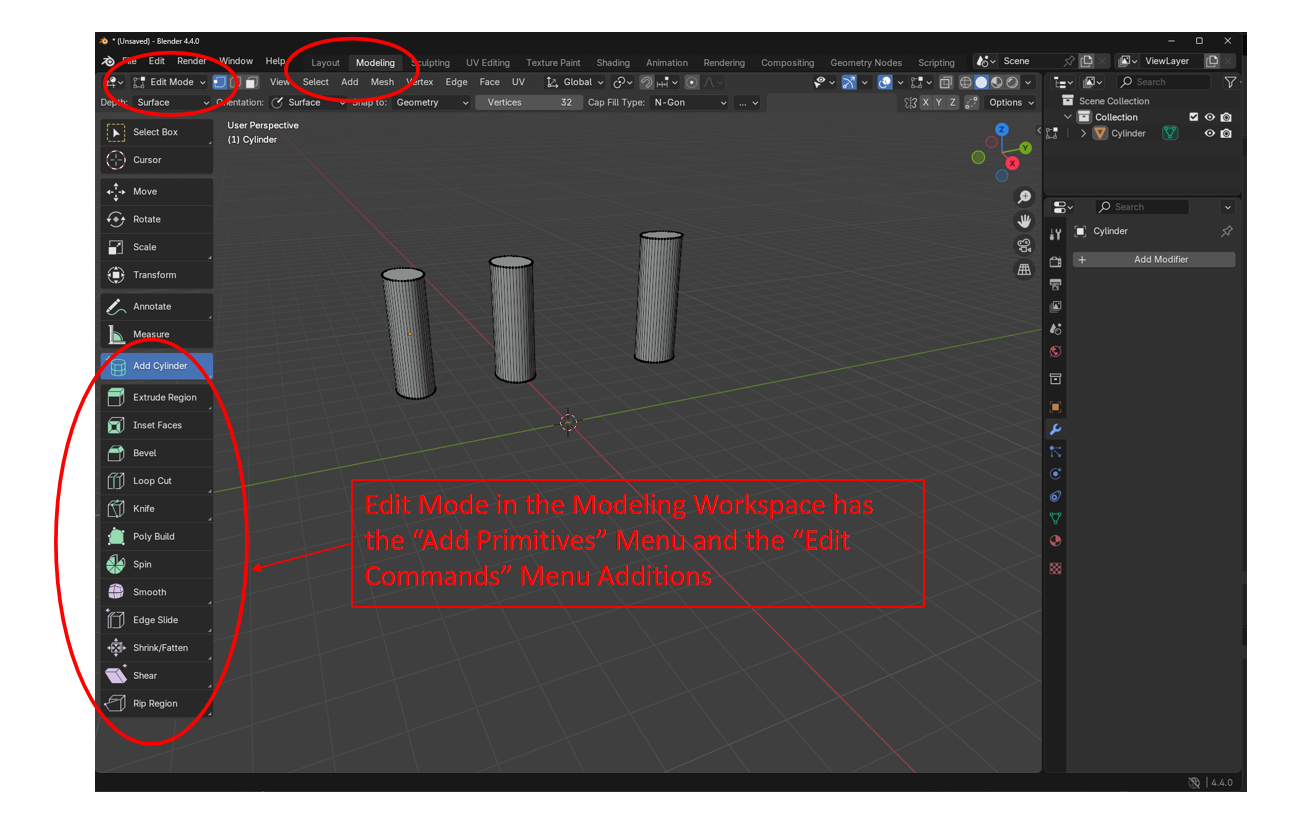Activate the Loop Cut tool
Viewport: 1298px width, 823px height.
tap(157, 481)
